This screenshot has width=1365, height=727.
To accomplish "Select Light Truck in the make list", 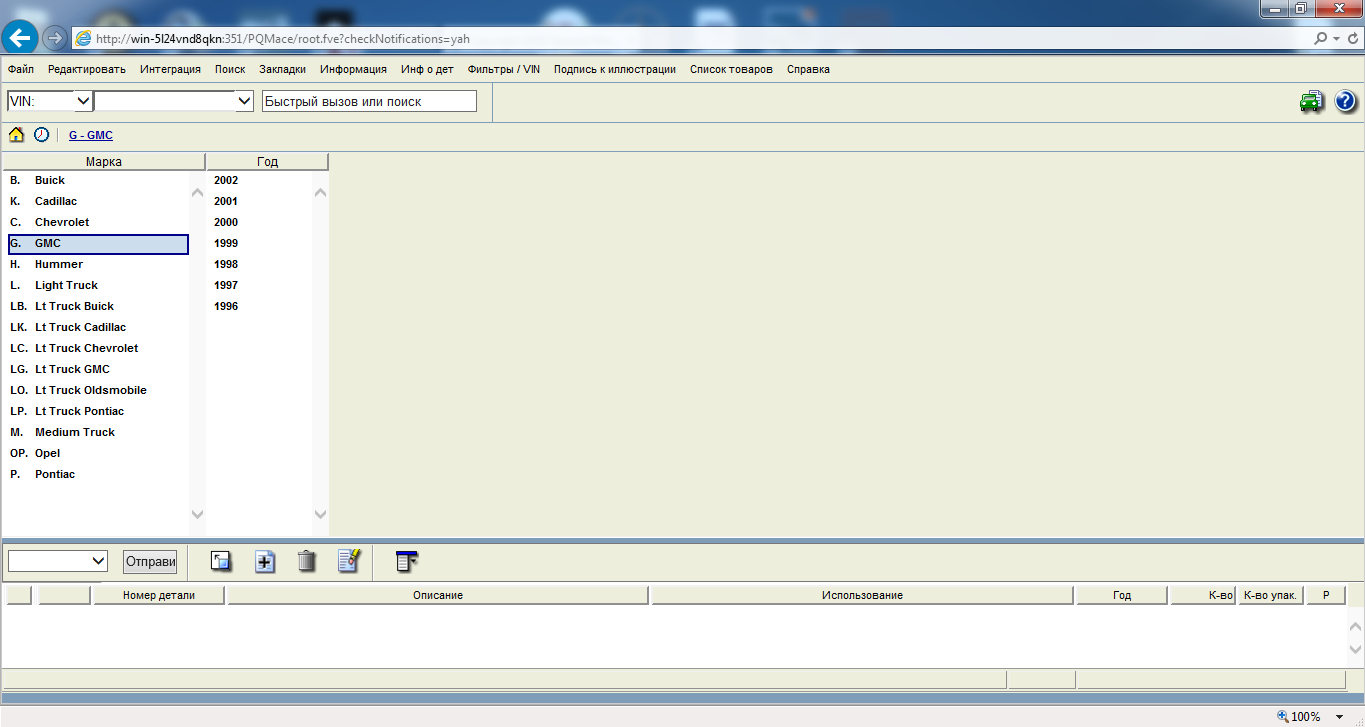I will (x=97, y=285).
